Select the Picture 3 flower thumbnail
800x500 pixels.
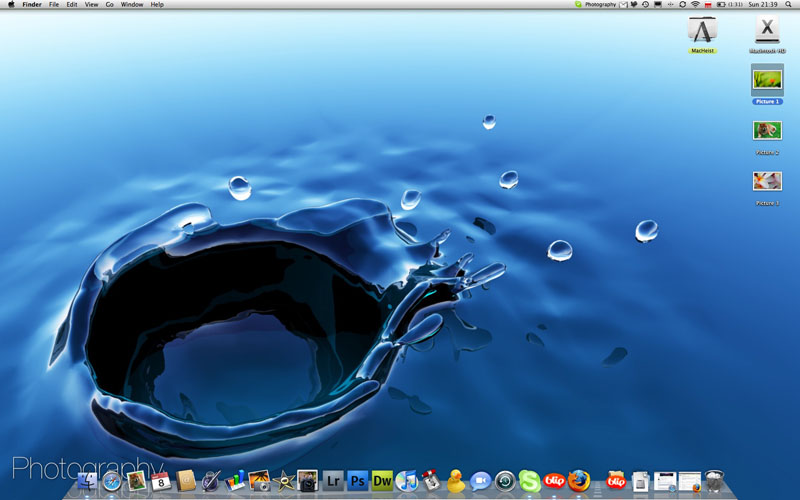(x=767, y=181)
